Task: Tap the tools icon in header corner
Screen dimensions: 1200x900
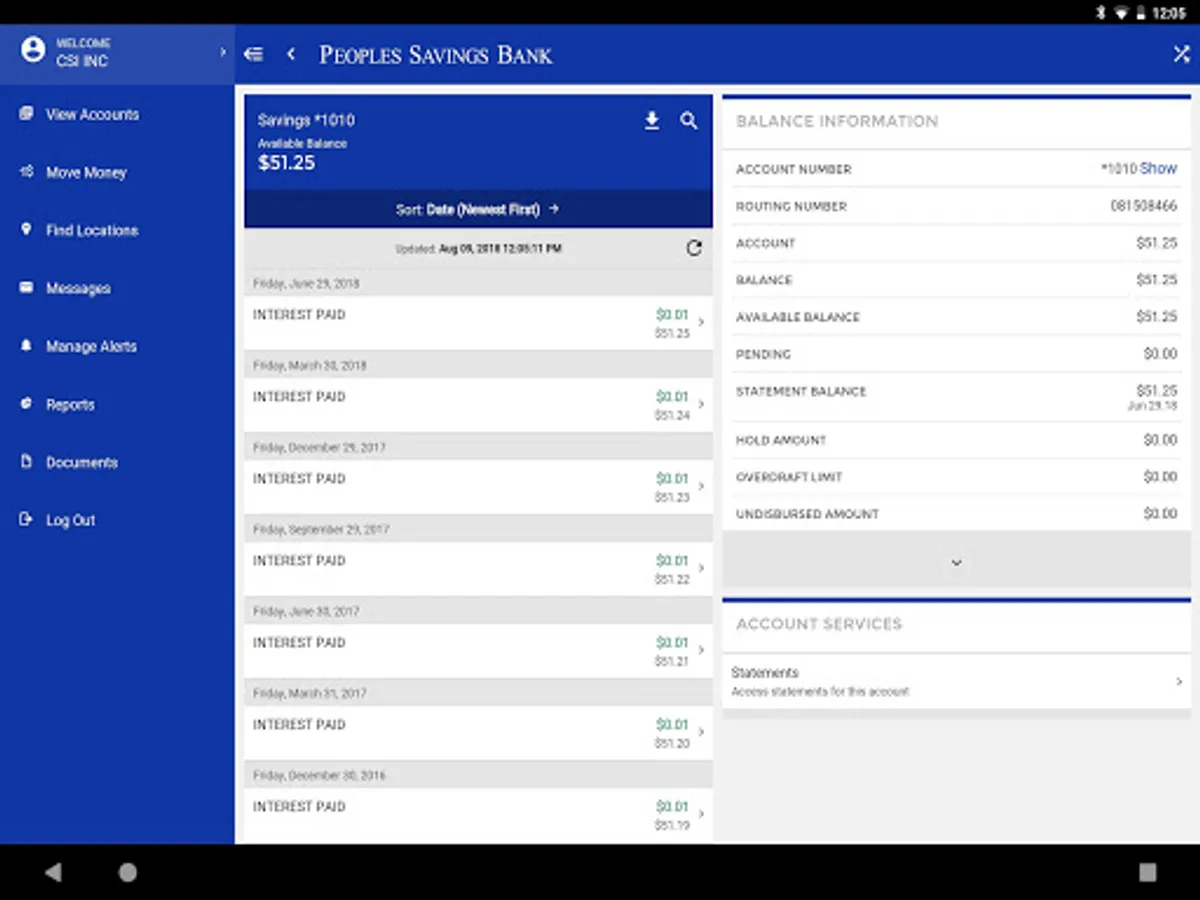Action: point(1181,54)
